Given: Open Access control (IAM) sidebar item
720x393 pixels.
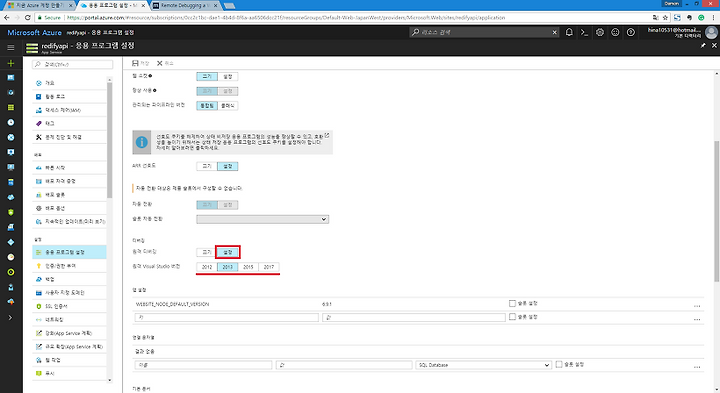Looking at the screenshot, I should [69, 110].
